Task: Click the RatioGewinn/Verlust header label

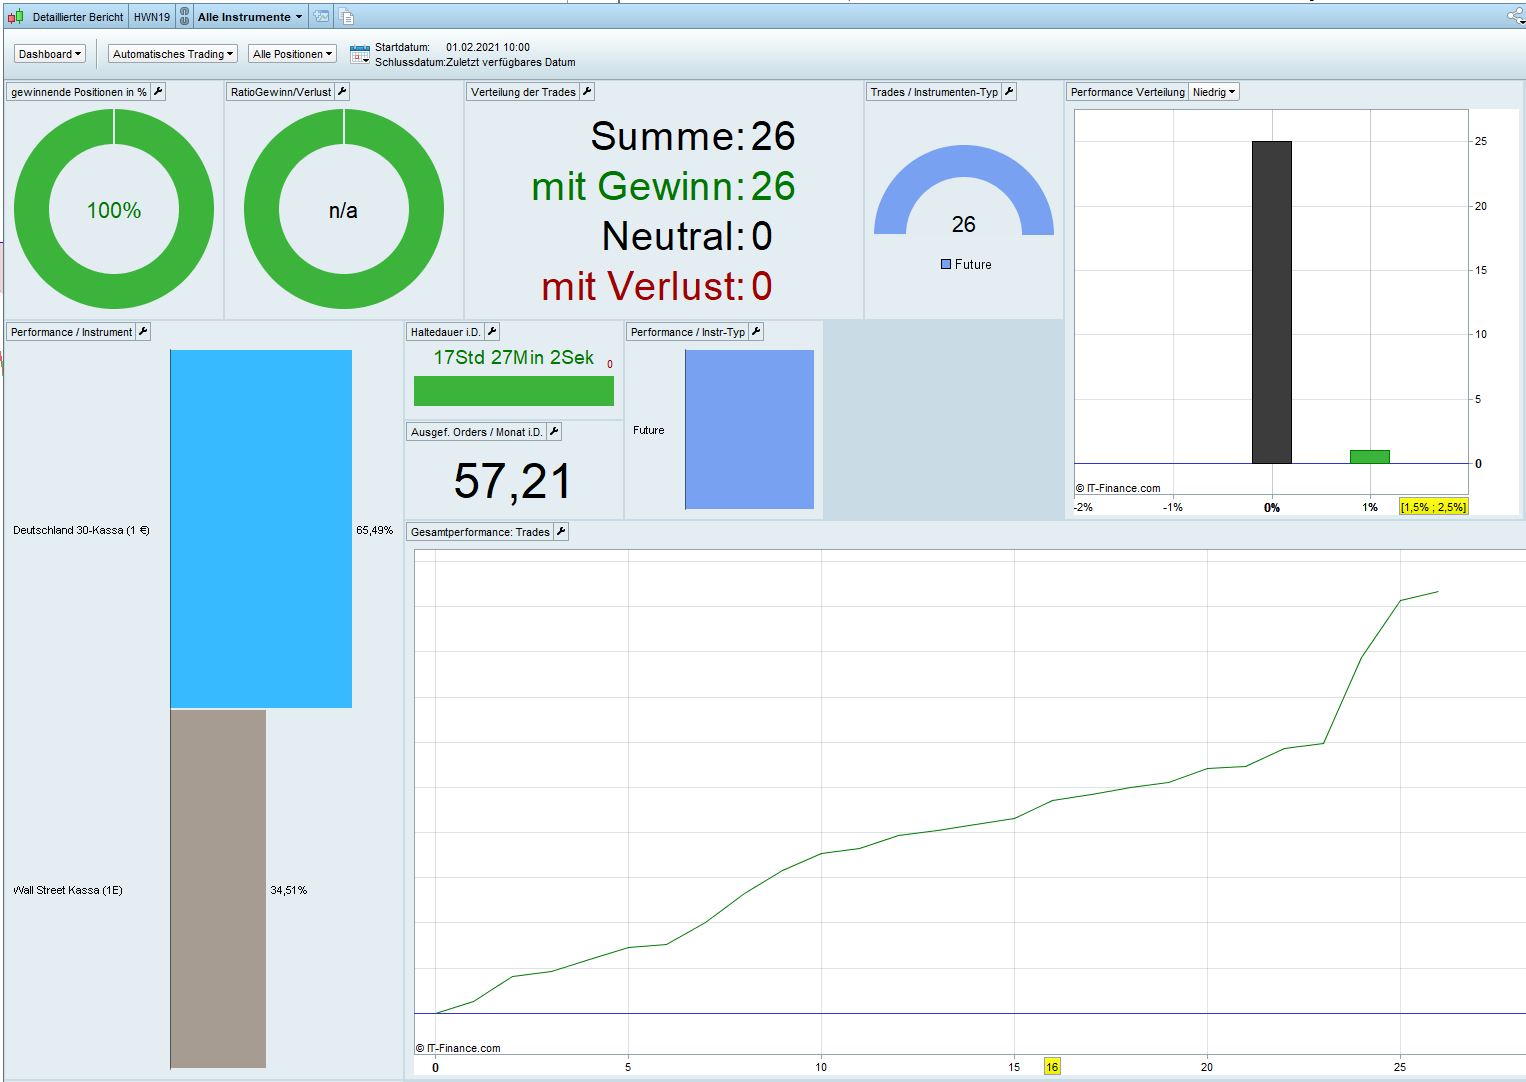Action: pyautogui.click(x=281, y=92)
